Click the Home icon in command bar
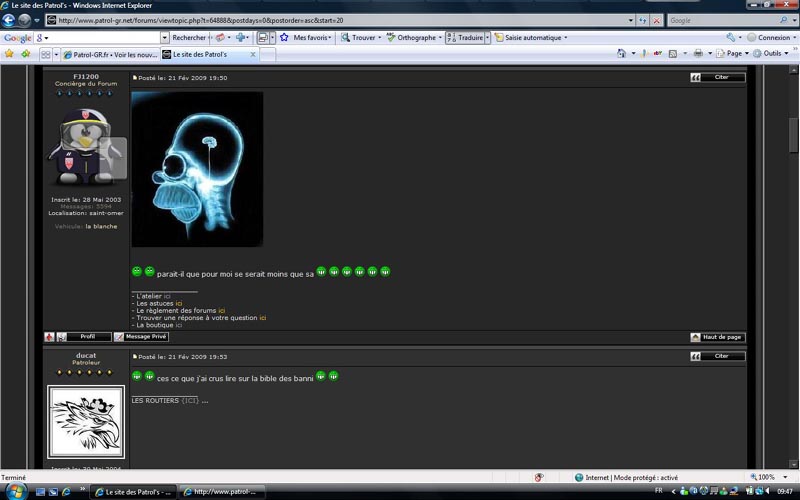Viewport: 800px width, 500px height. coord(621,53)
